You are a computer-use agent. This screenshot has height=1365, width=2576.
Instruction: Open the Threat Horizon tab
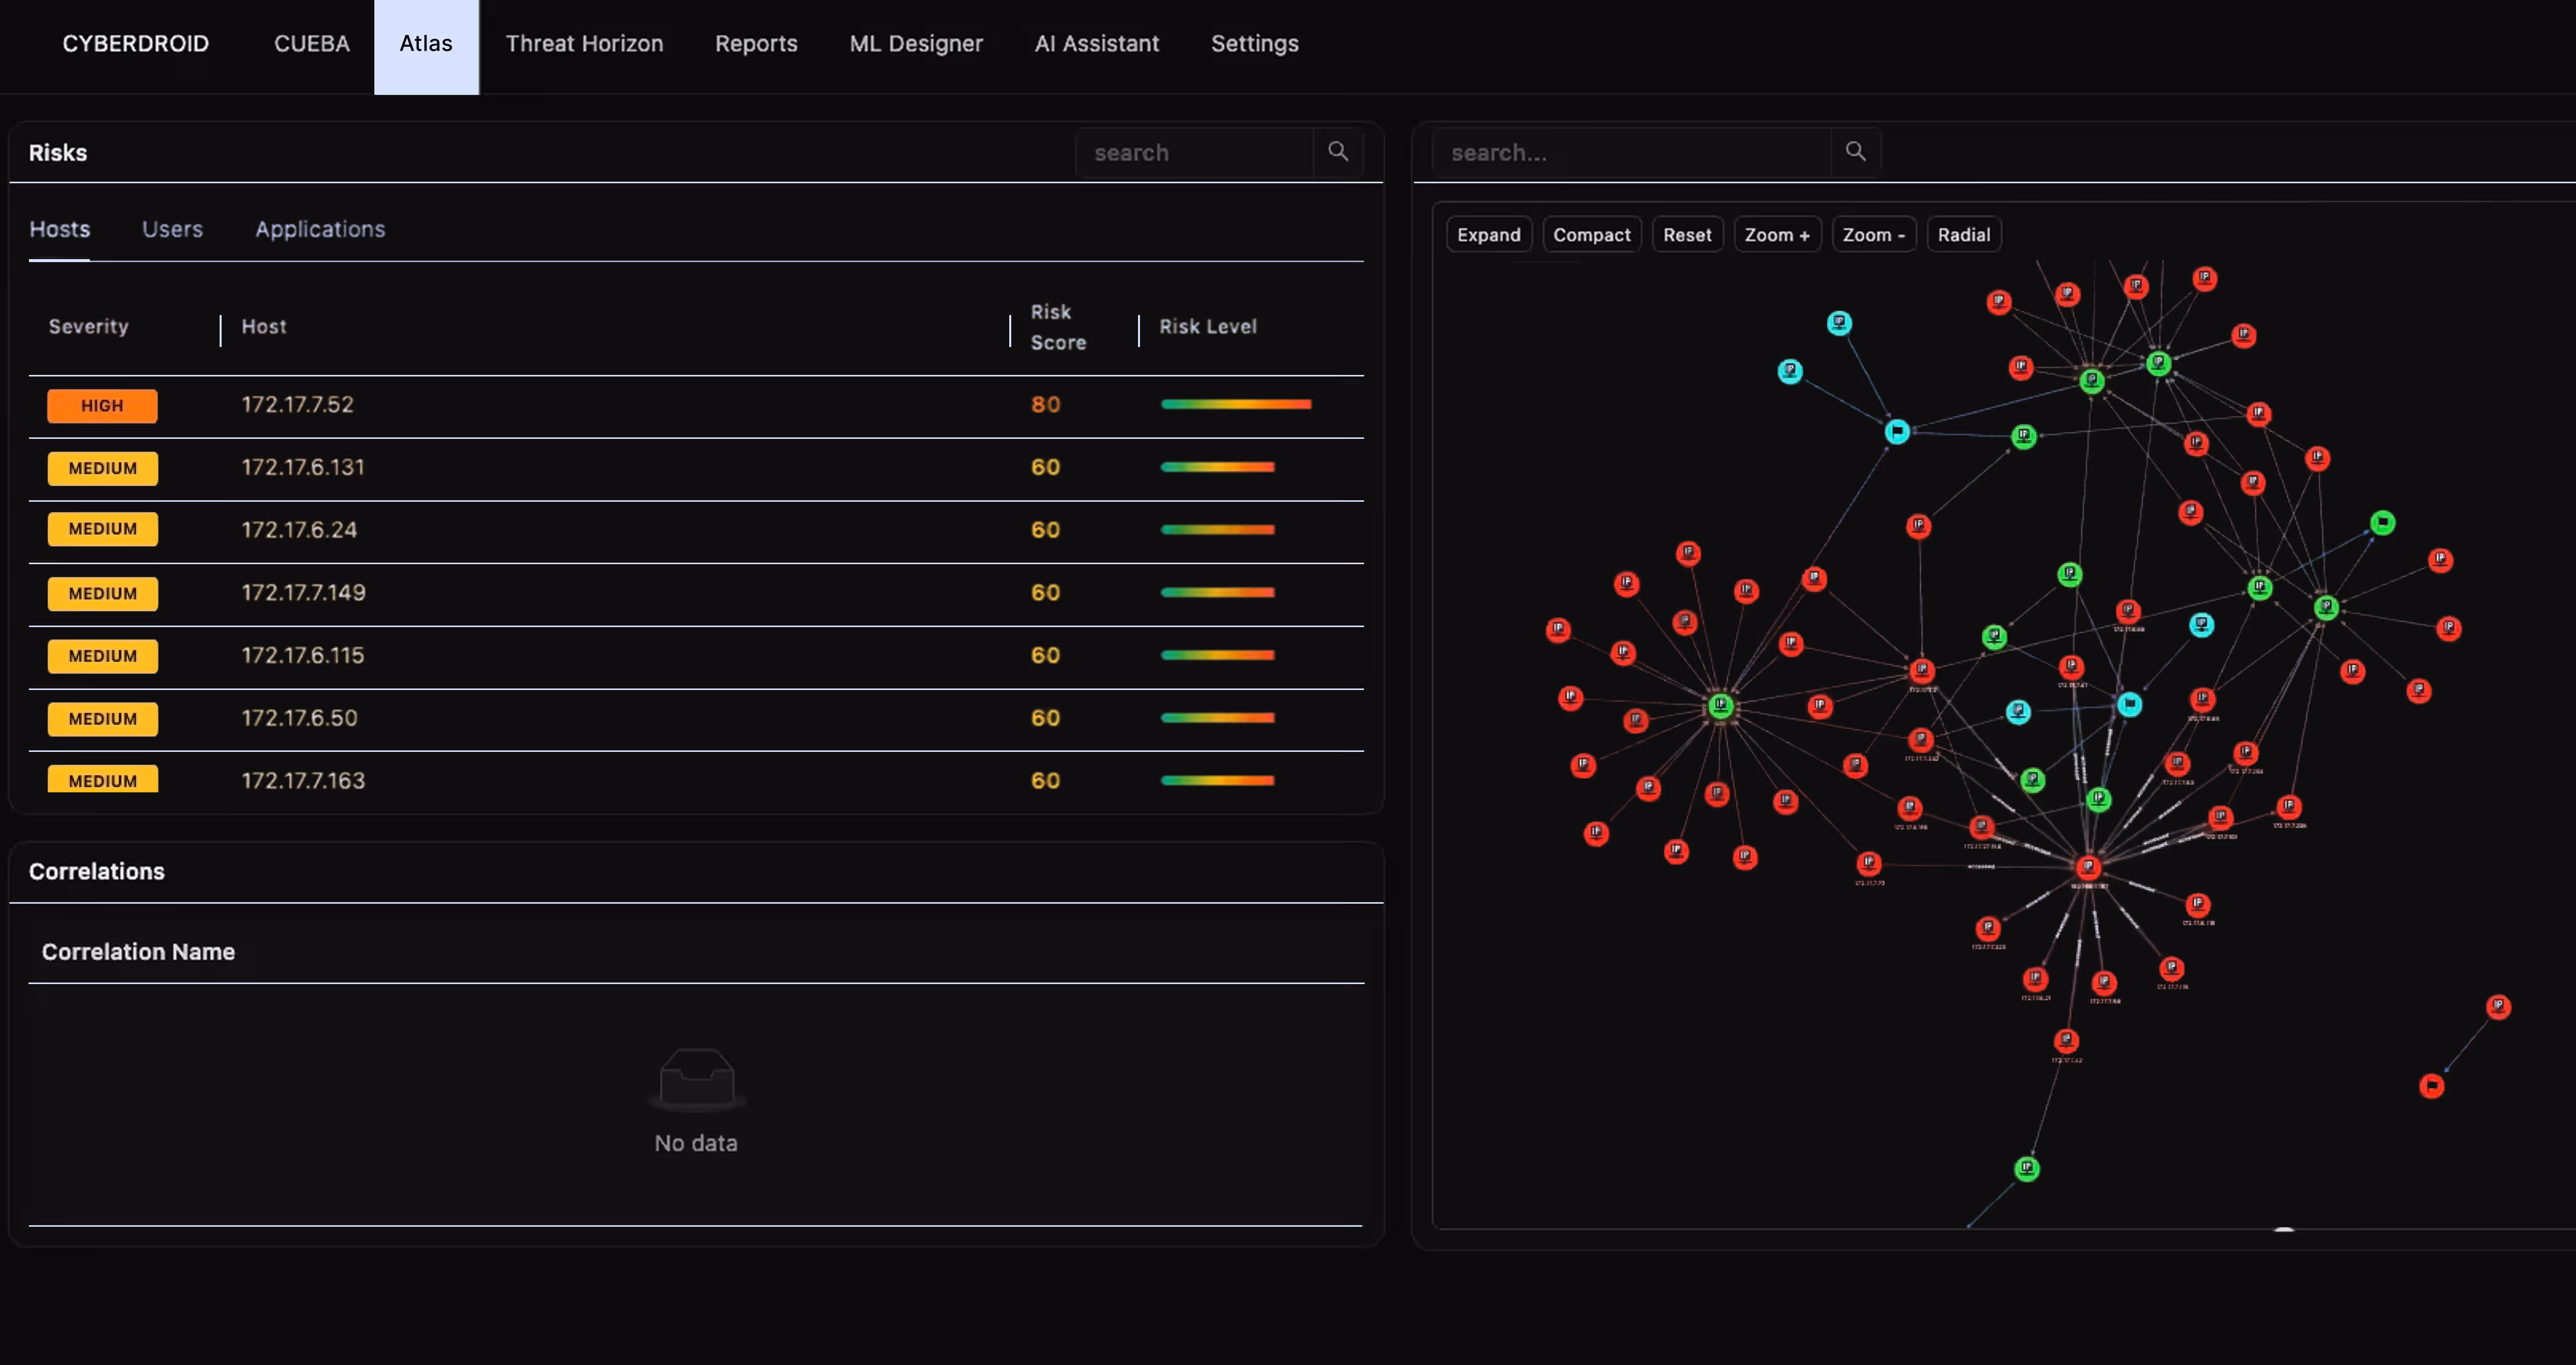click(x=584, y=44)
